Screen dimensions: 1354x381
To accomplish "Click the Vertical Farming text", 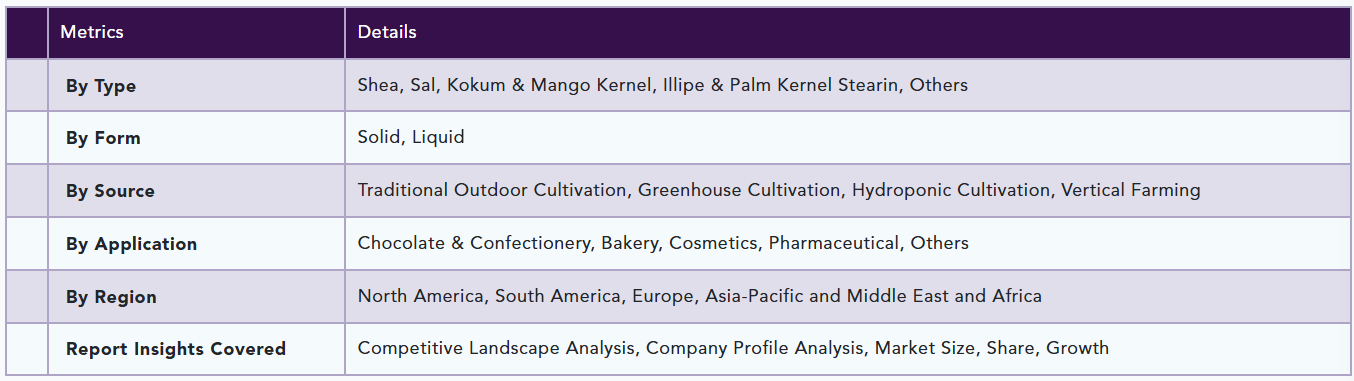I will [1131, 190].
